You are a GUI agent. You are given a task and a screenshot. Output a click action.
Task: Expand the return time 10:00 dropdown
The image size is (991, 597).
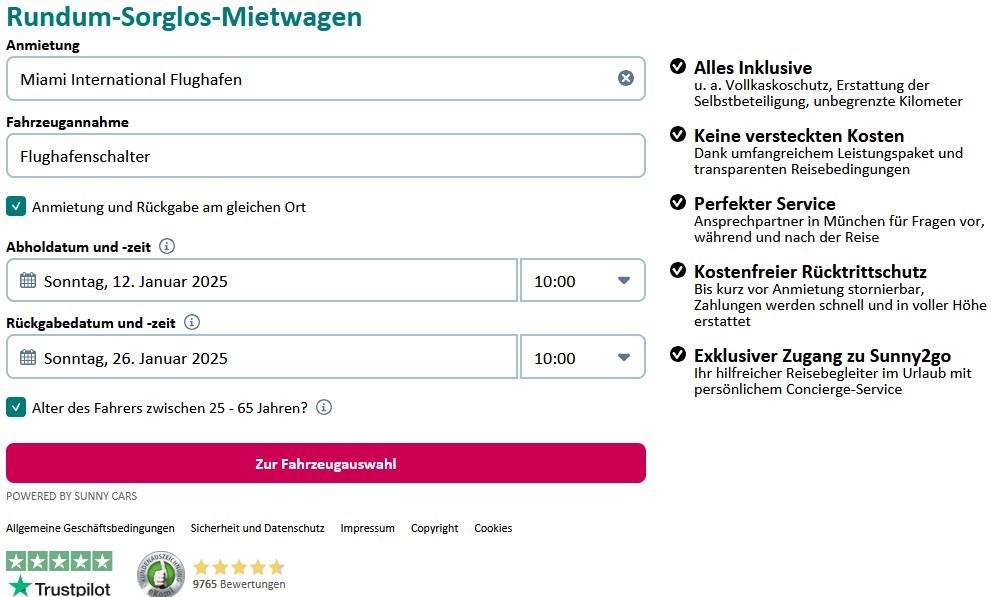(x=583, y=358)
